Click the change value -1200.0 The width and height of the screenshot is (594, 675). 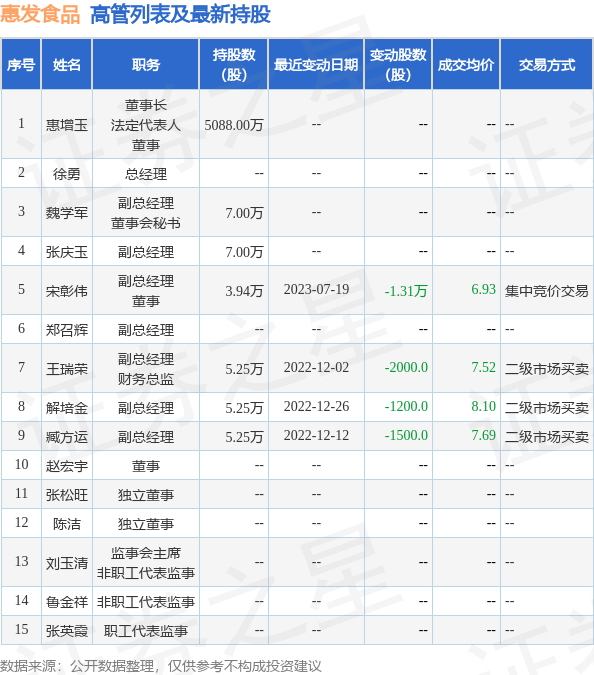406,406
